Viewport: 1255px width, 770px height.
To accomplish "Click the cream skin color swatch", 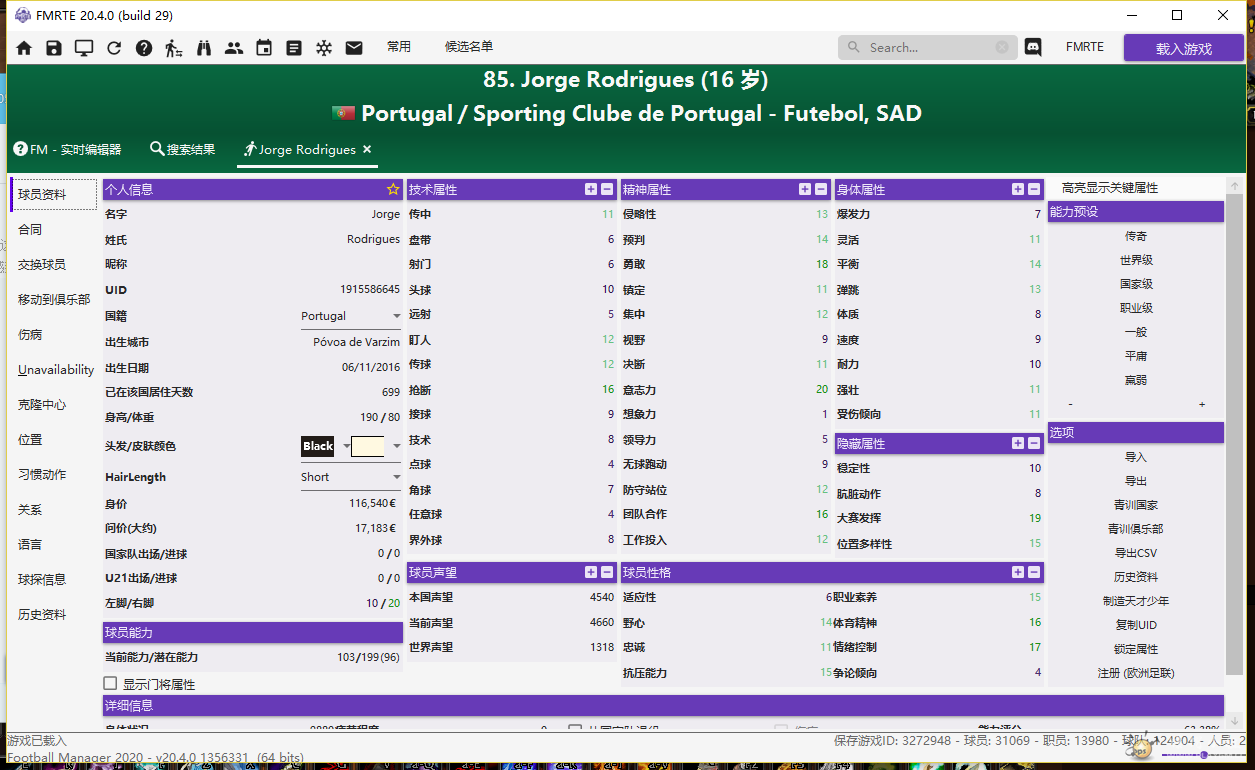I will coord(367,446).
